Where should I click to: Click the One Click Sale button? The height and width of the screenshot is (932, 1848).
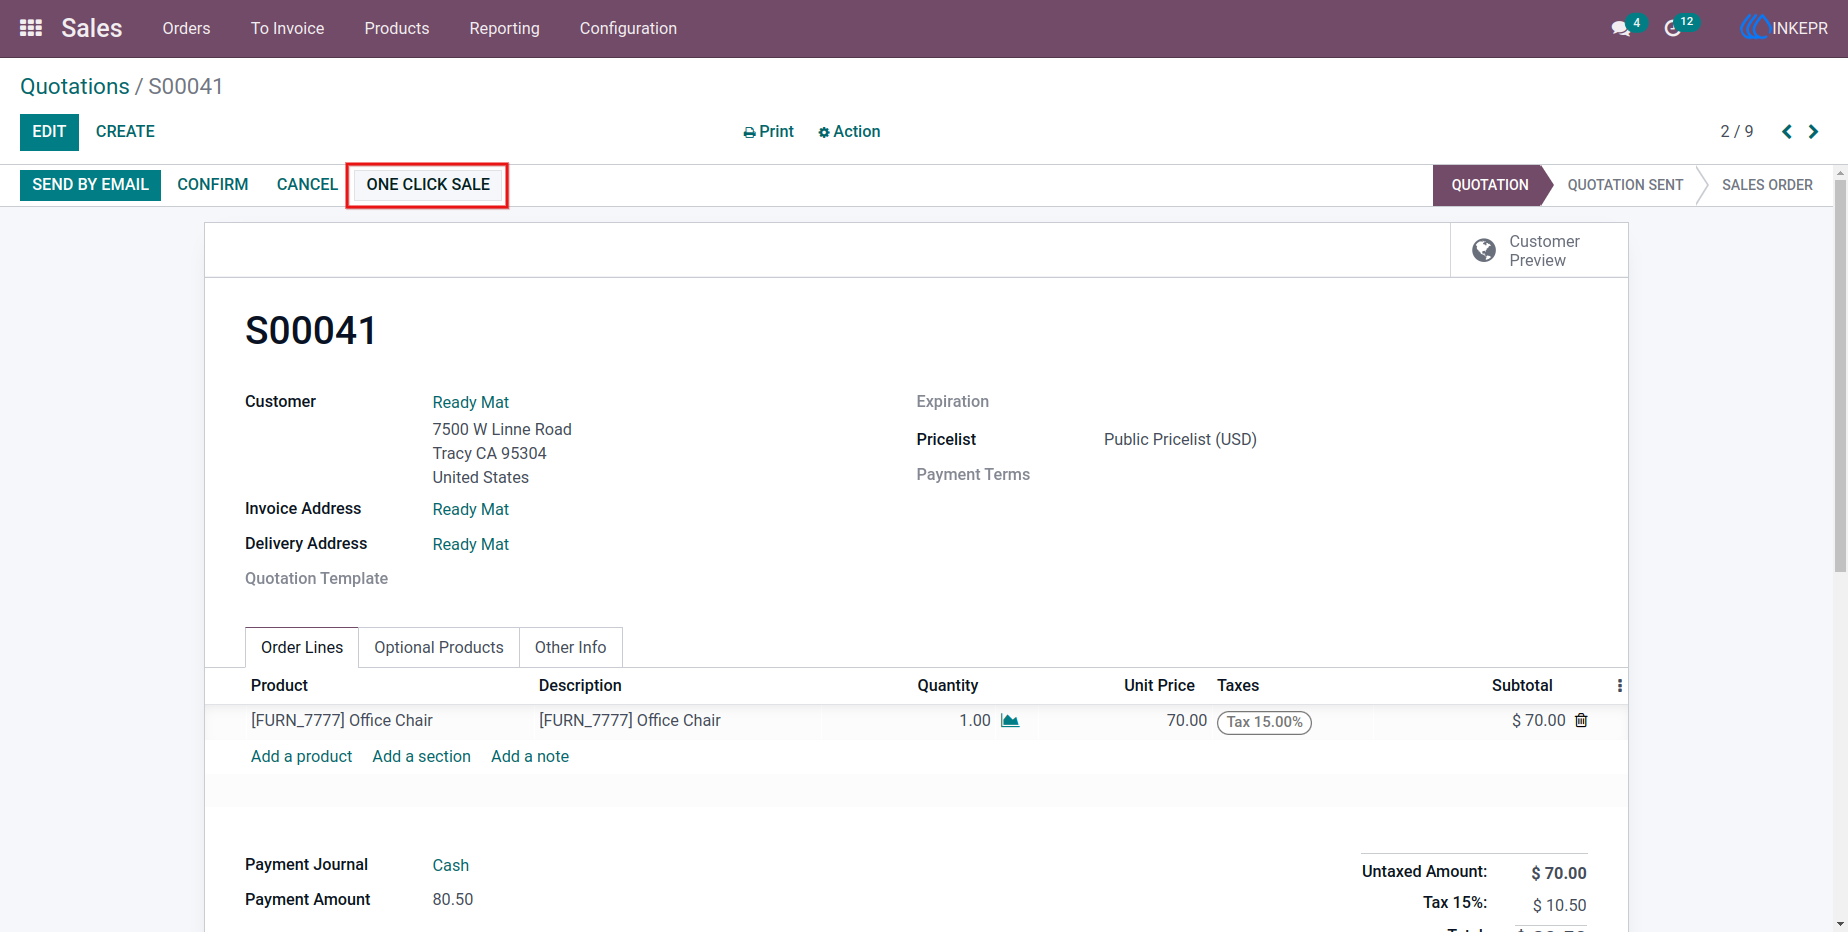428,185
